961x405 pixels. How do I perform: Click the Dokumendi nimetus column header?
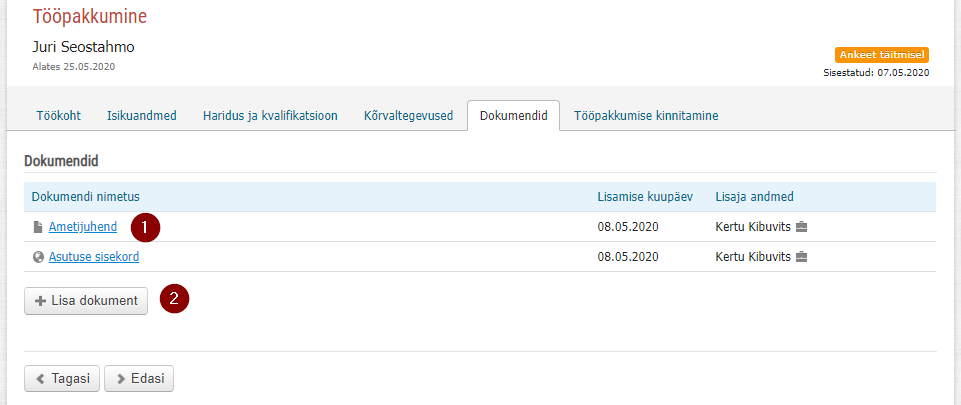tap(85, 197)
